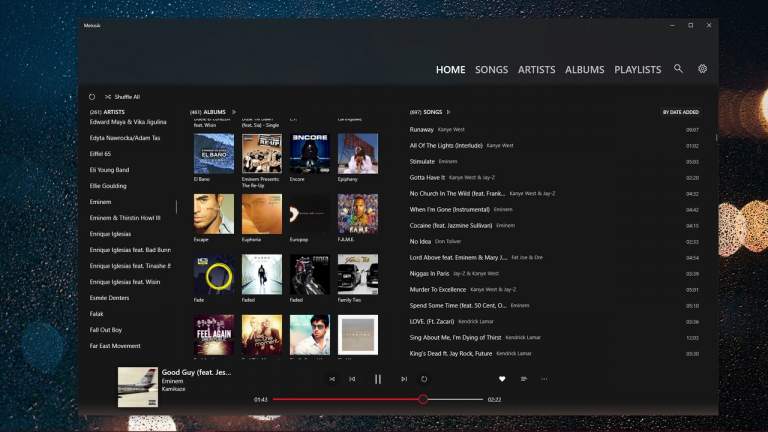Expand the ALBUMS section arrow
Viewport: 768px width, 432px height.
(234, 112)
